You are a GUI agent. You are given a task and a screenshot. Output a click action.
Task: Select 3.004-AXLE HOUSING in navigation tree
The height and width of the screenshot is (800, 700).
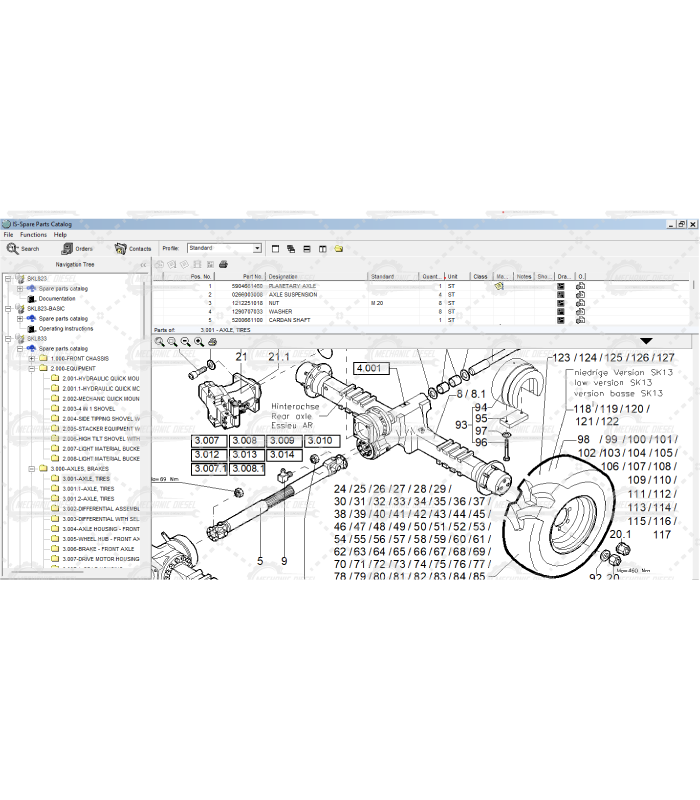pos(100,528)
